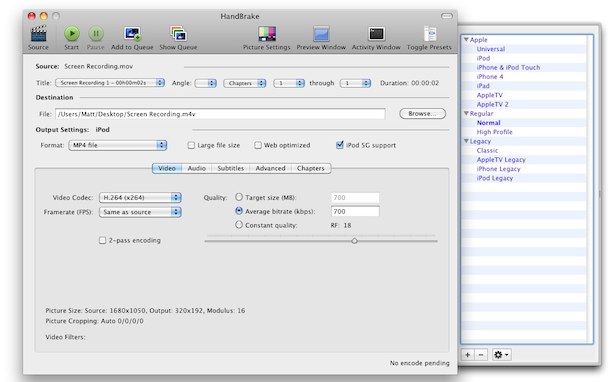Image resolution: width=610 pixels, height=382 pixels.
Task: Open the Video Codec dropdown showing H.264 (x264)
Action: [140, 198]
